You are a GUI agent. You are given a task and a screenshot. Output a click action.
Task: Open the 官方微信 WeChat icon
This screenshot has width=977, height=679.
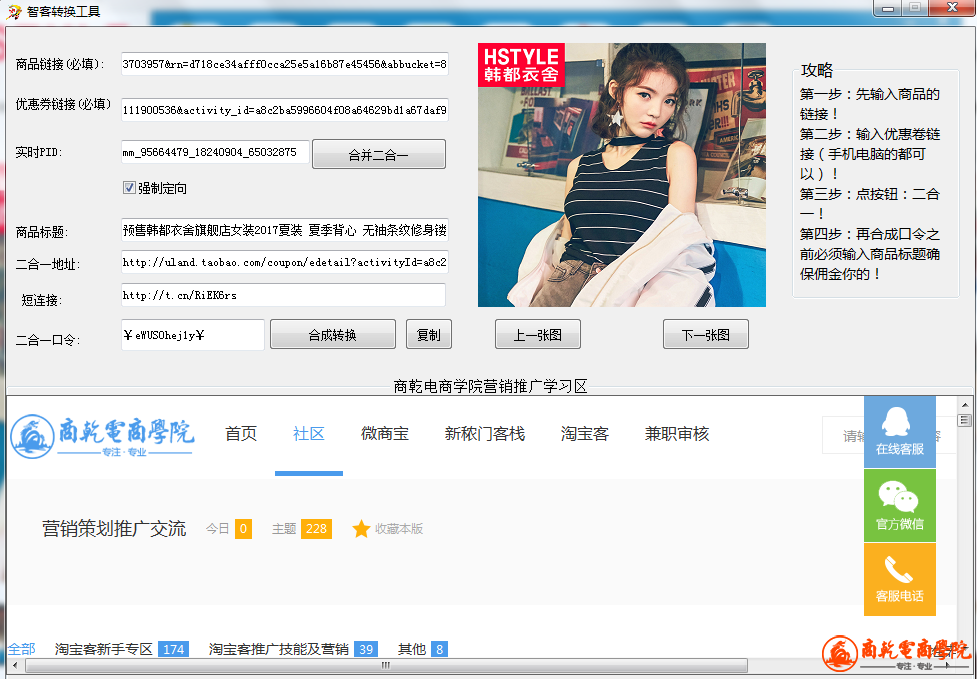click(x=899, y=495)
